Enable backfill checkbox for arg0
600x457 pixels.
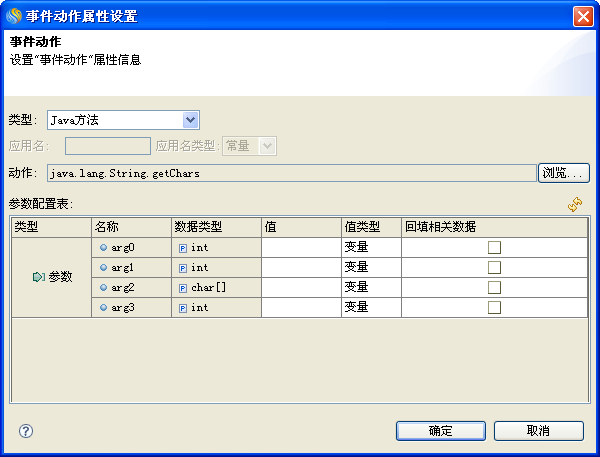click(494, 247)
